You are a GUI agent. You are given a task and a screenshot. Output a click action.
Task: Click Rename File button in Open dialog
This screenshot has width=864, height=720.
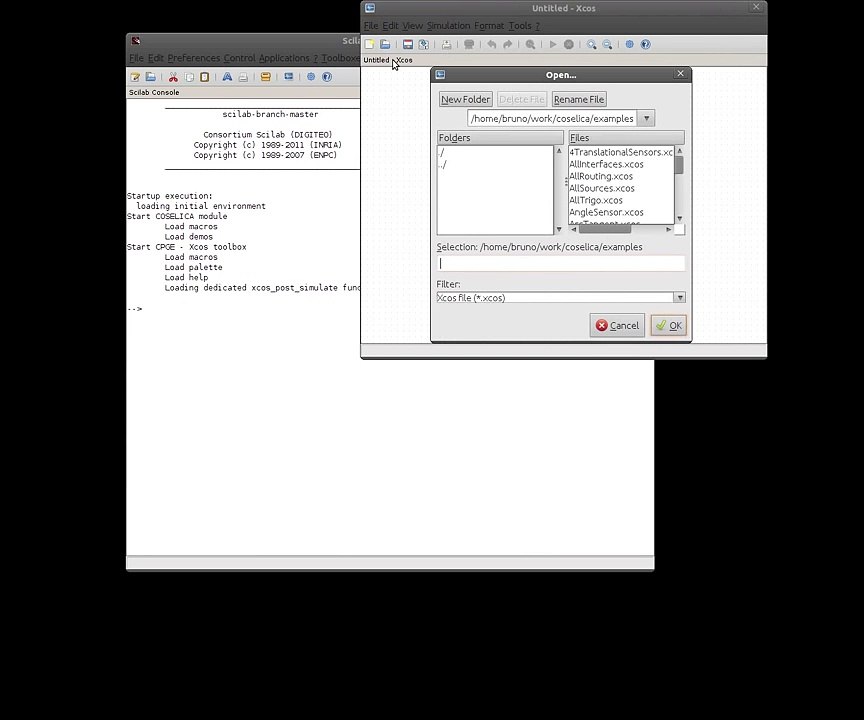point(579,99)
